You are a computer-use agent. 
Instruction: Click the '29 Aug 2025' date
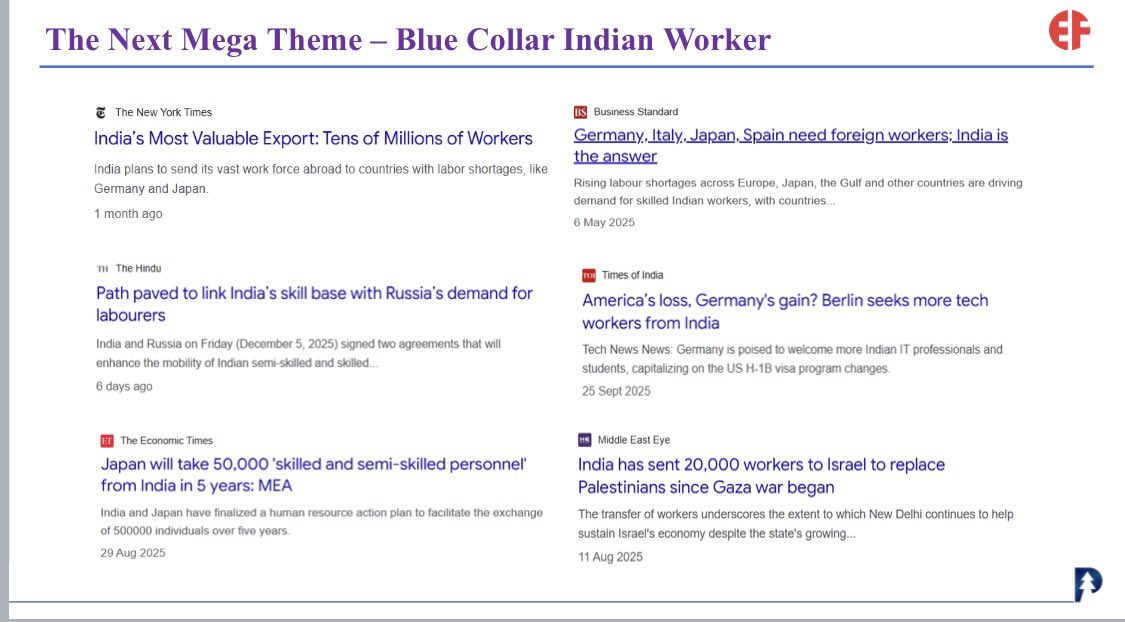click(x=133, y=553)
